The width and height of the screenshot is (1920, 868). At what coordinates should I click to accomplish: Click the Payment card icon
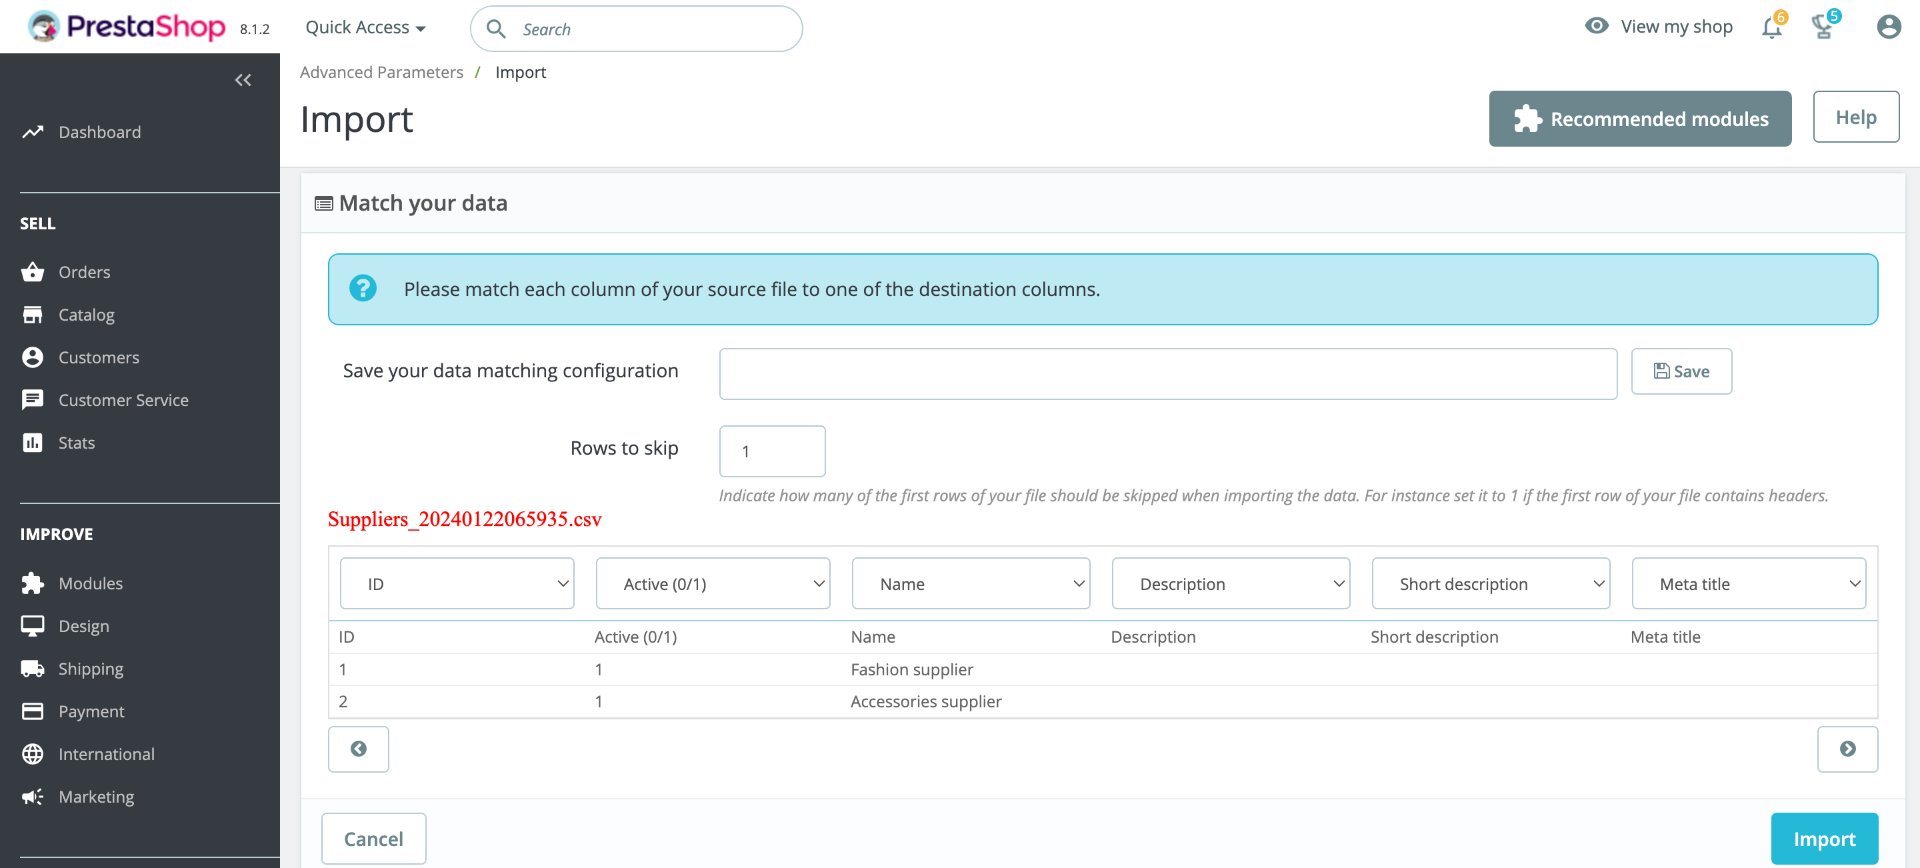(x=33, y=711)
